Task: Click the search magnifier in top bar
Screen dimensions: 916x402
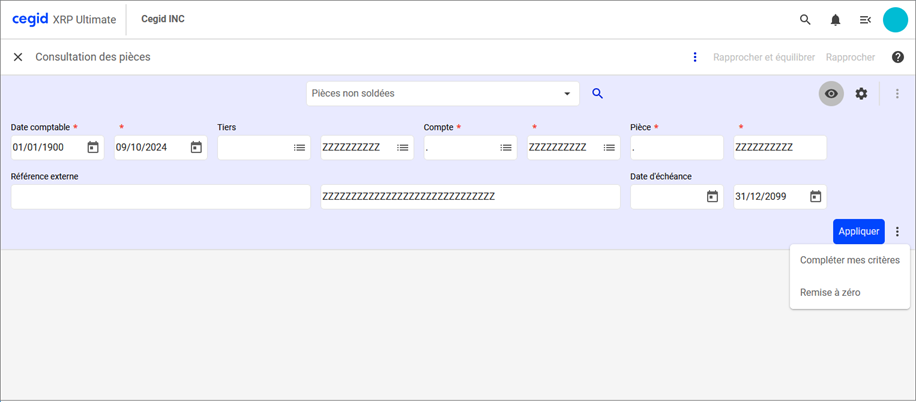Action: pos(805,20)
